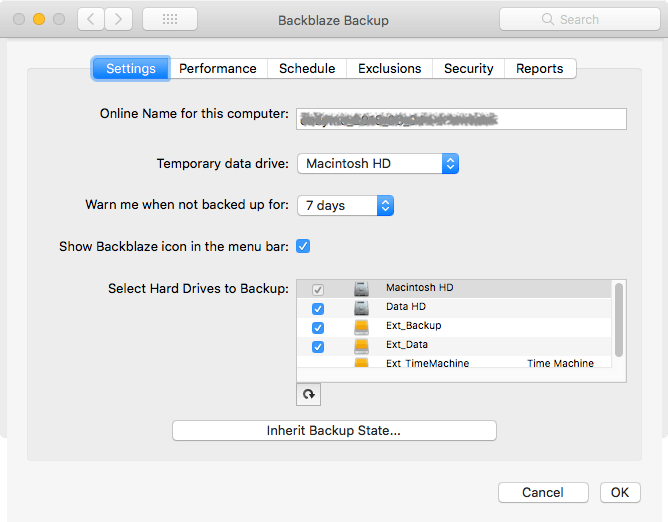Click the orange Ext_Data drive icon
Screen dimensions: 668x522
tap(361, 346)
